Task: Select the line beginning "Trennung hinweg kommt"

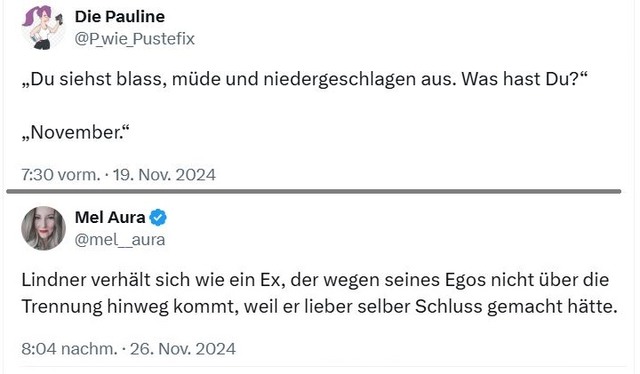Action: (319, 307)
